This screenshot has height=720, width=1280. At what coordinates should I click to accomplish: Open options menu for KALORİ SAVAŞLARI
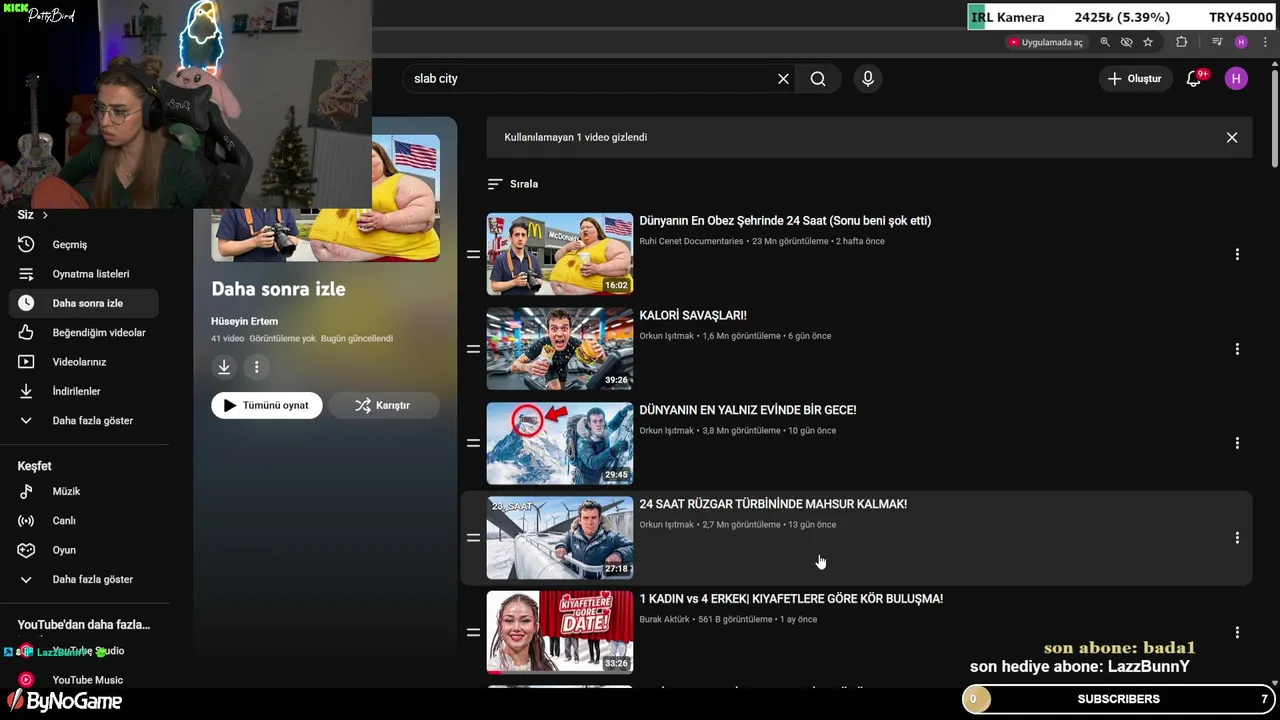click(x=1237, y=349)
